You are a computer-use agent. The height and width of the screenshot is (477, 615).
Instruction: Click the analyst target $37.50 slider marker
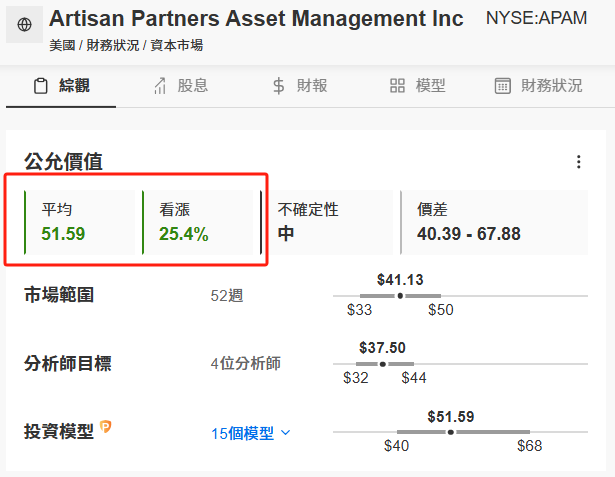(383, 364)
